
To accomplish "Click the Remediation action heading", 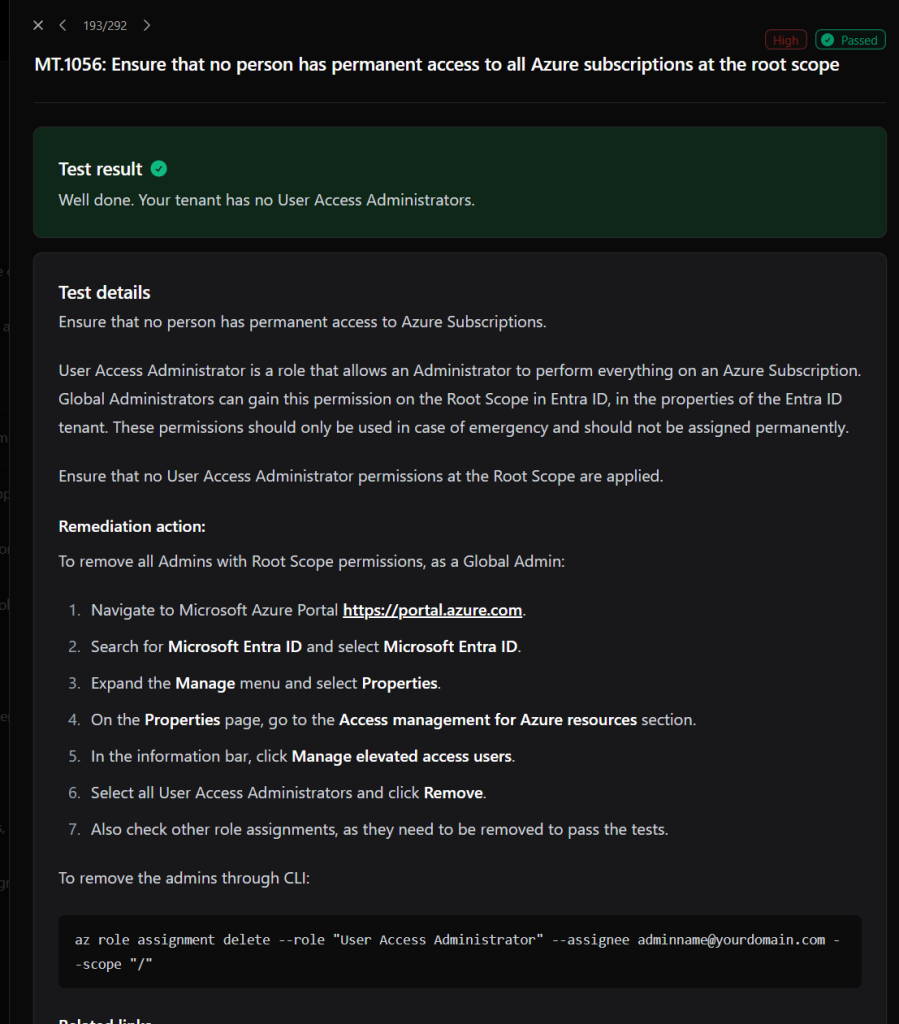I will 132,526.
